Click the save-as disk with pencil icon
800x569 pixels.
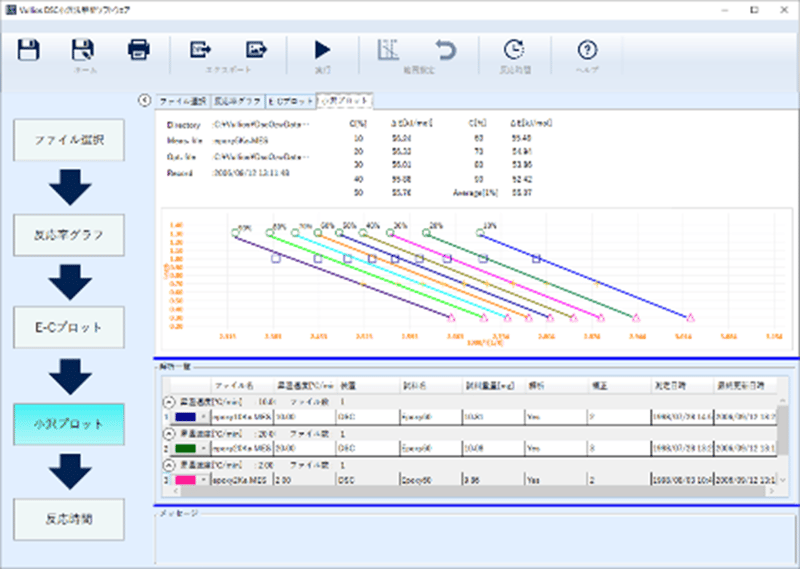83,50
